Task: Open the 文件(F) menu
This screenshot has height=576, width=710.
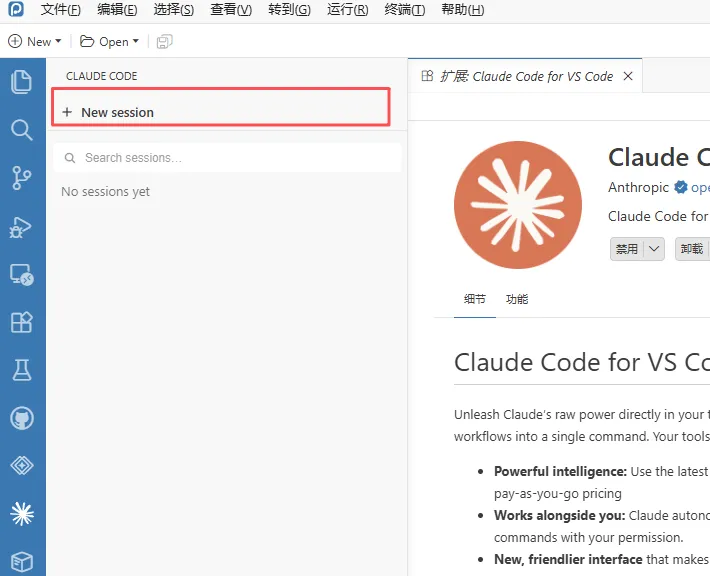Action: [x=61, y=10]
